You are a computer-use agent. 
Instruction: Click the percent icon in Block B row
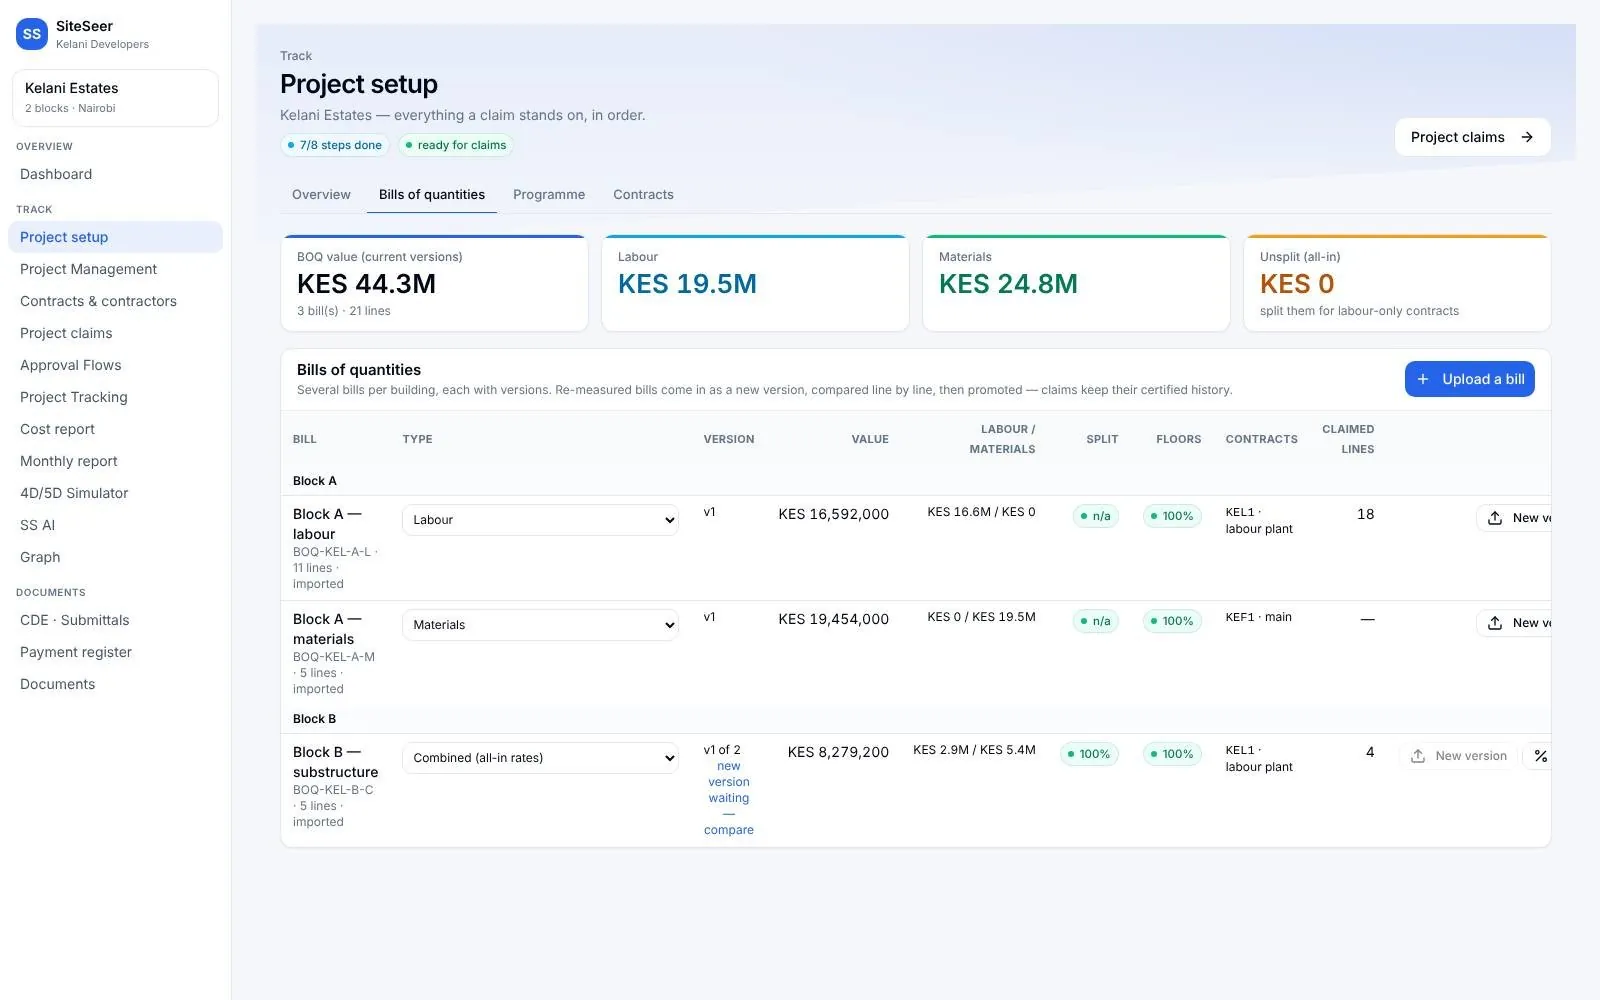tap(1541, 756)
